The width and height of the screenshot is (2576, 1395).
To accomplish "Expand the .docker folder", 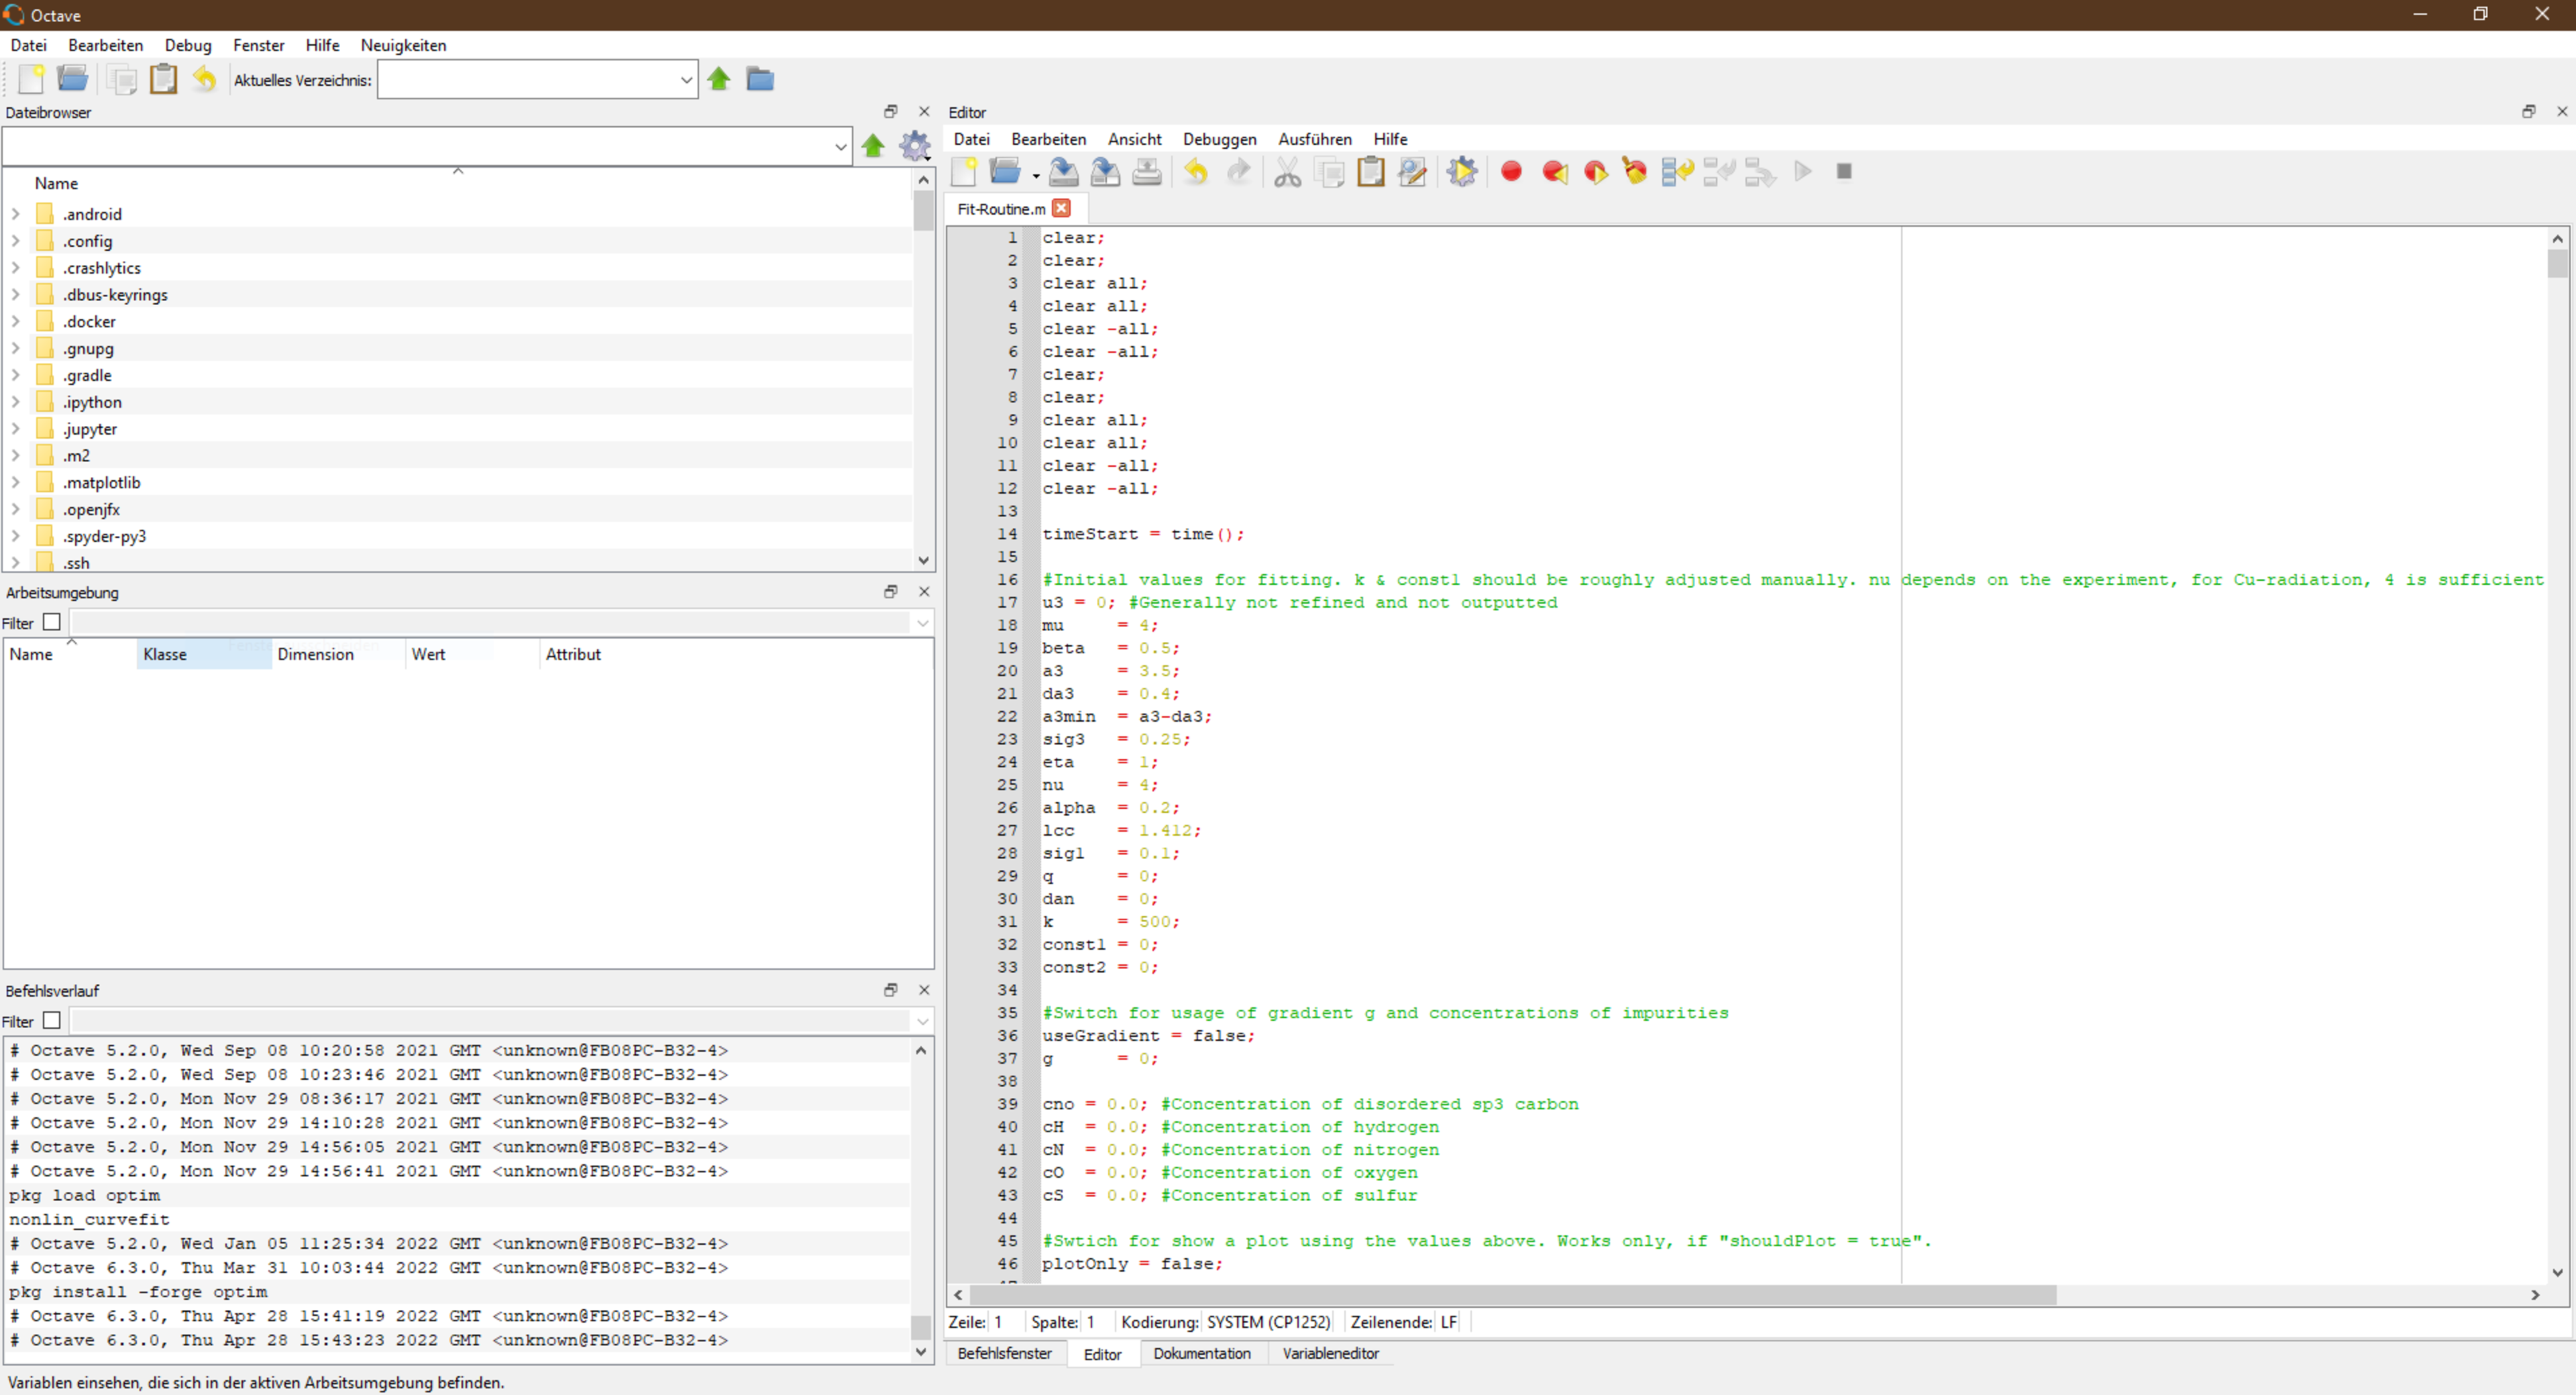I will click(x=15, y=321).
